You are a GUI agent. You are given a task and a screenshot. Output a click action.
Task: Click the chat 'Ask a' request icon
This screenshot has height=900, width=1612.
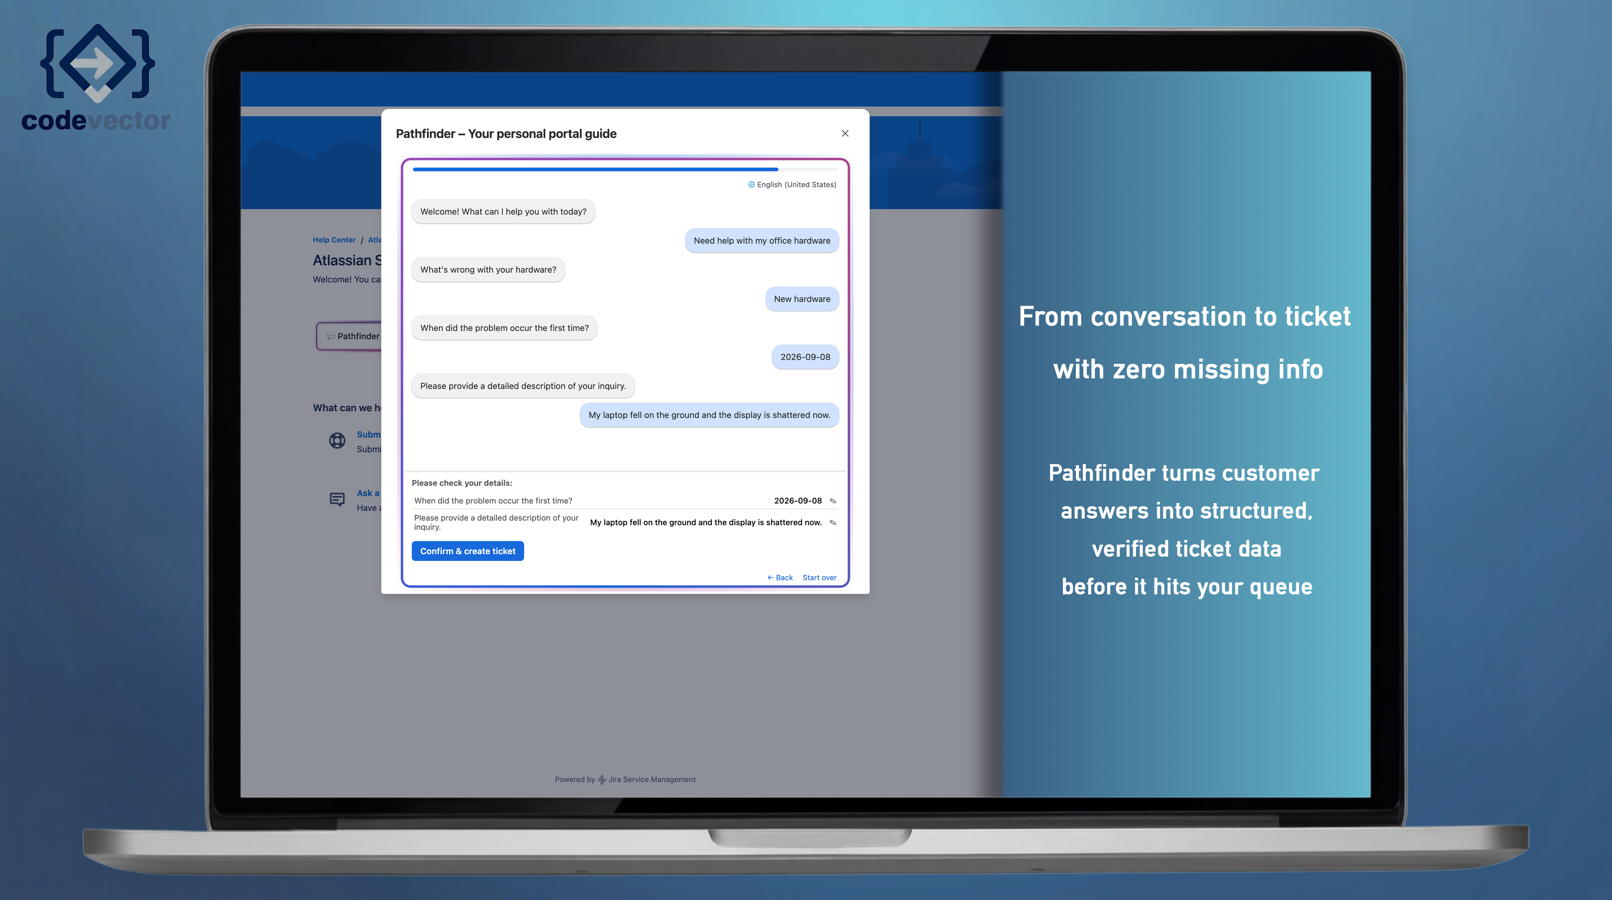click(x=337, y=499)
